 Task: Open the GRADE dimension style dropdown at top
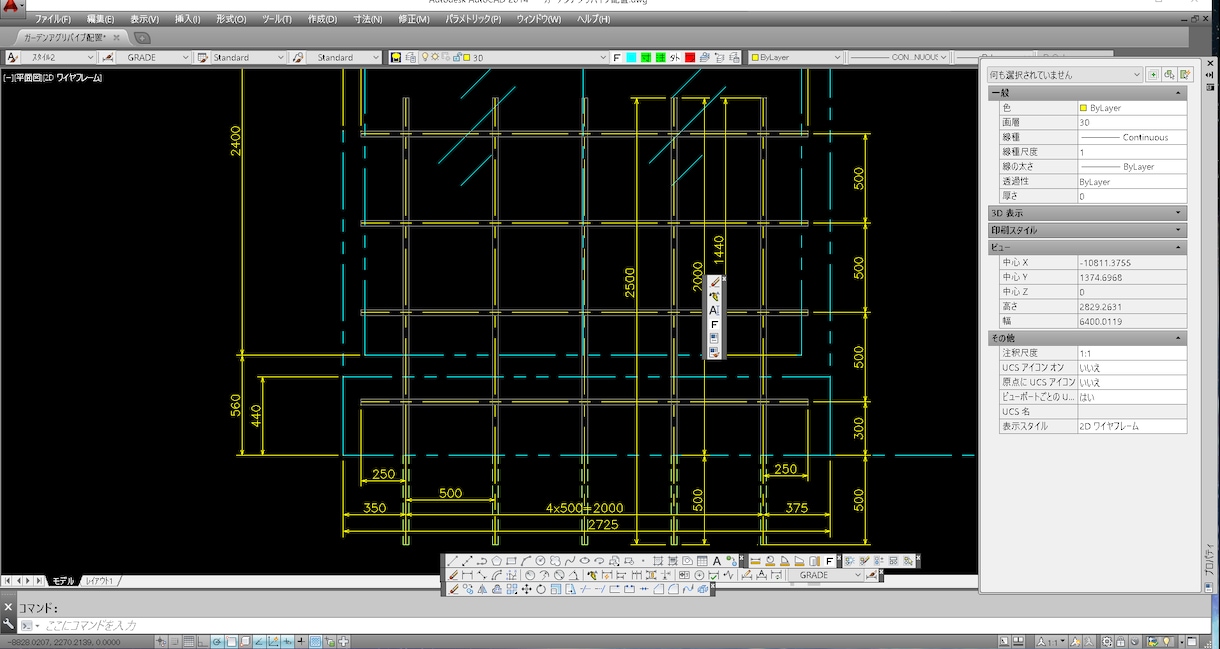(153, 58)
